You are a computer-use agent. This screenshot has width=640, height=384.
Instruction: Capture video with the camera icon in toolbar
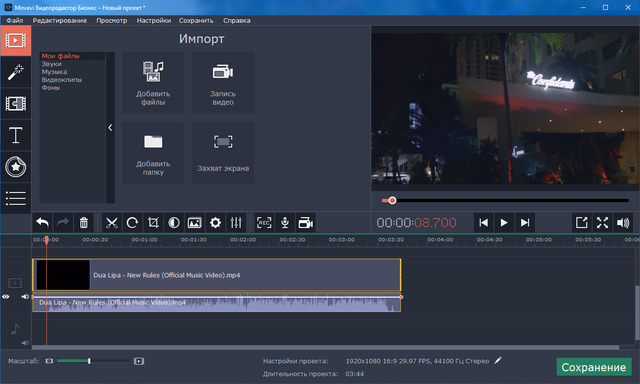tap(306, 223)
